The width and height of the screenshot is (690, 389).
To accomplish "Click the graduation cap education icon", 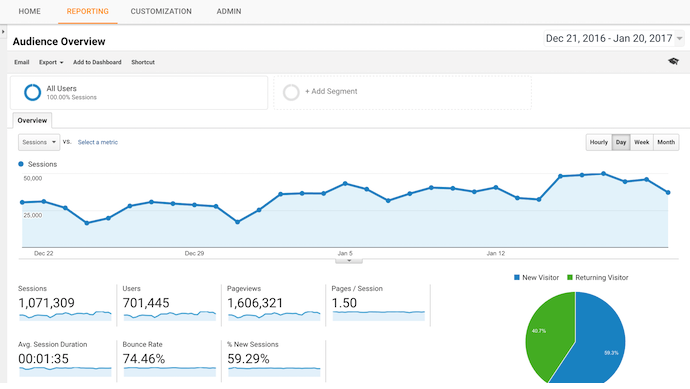I will [673, 61].
